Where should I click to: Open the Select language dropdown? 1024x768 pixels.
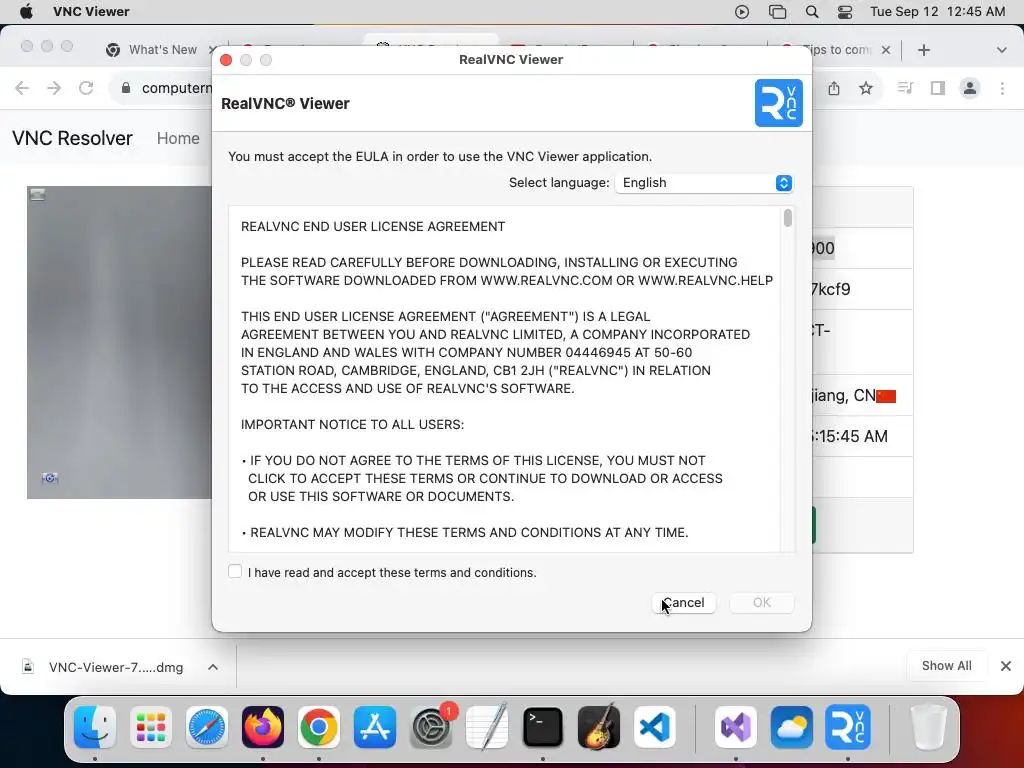(x=704, y=183)
